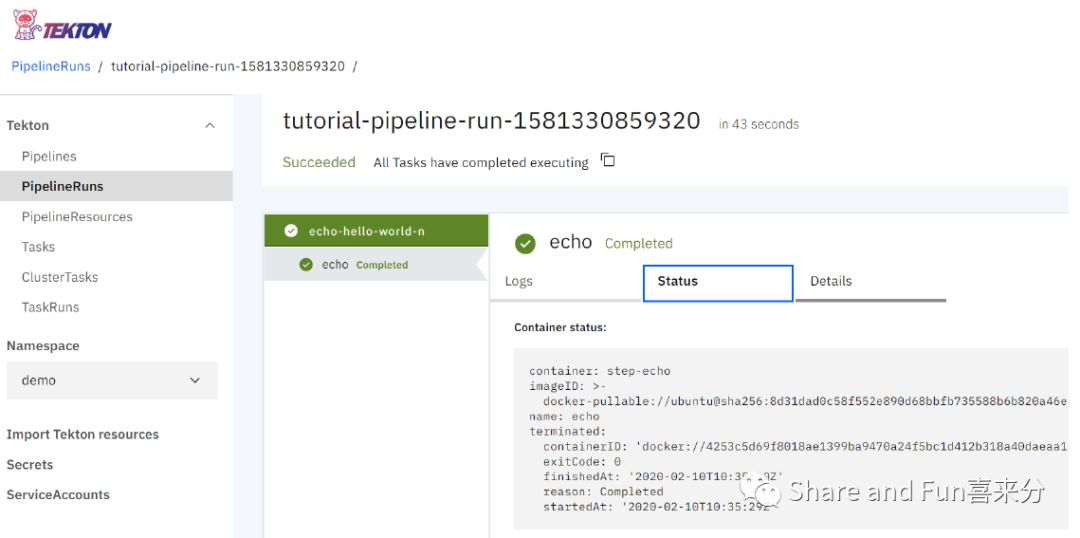Navigate to PipelineResources page
This screenshot has height=538, width=1080.
[77, 216]
